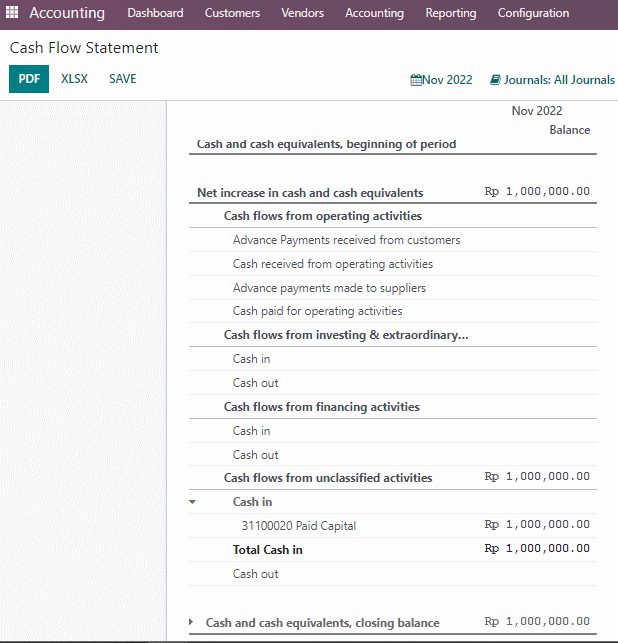Click the calendar icon beside Nov 2022
Image resolution: width=618 pixels, height=643 pixels.
(x=416, y=80)
